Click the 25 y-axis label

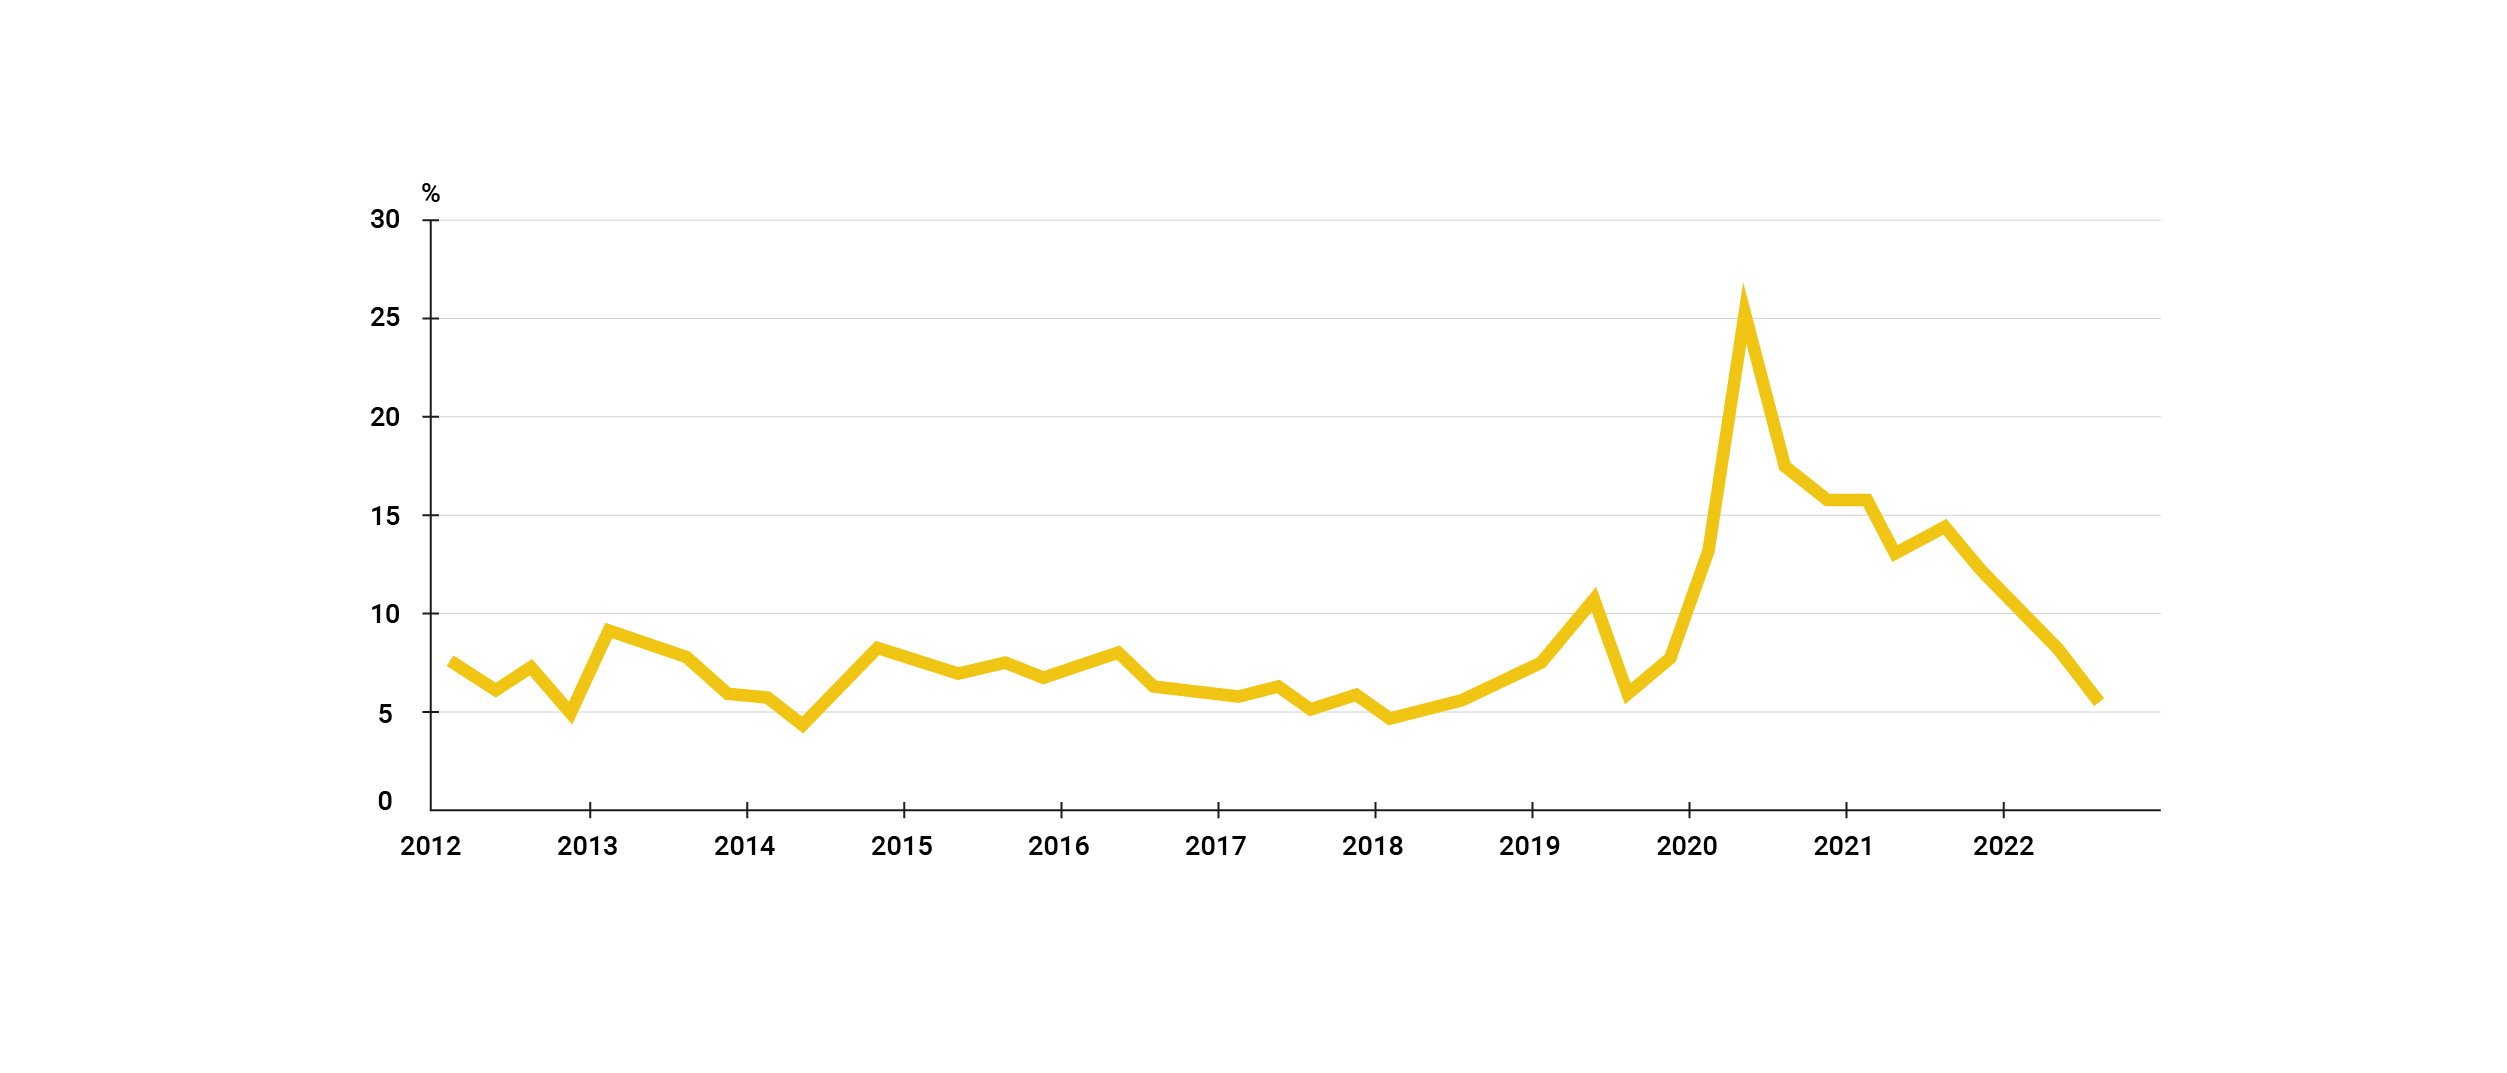coord(385,318)
